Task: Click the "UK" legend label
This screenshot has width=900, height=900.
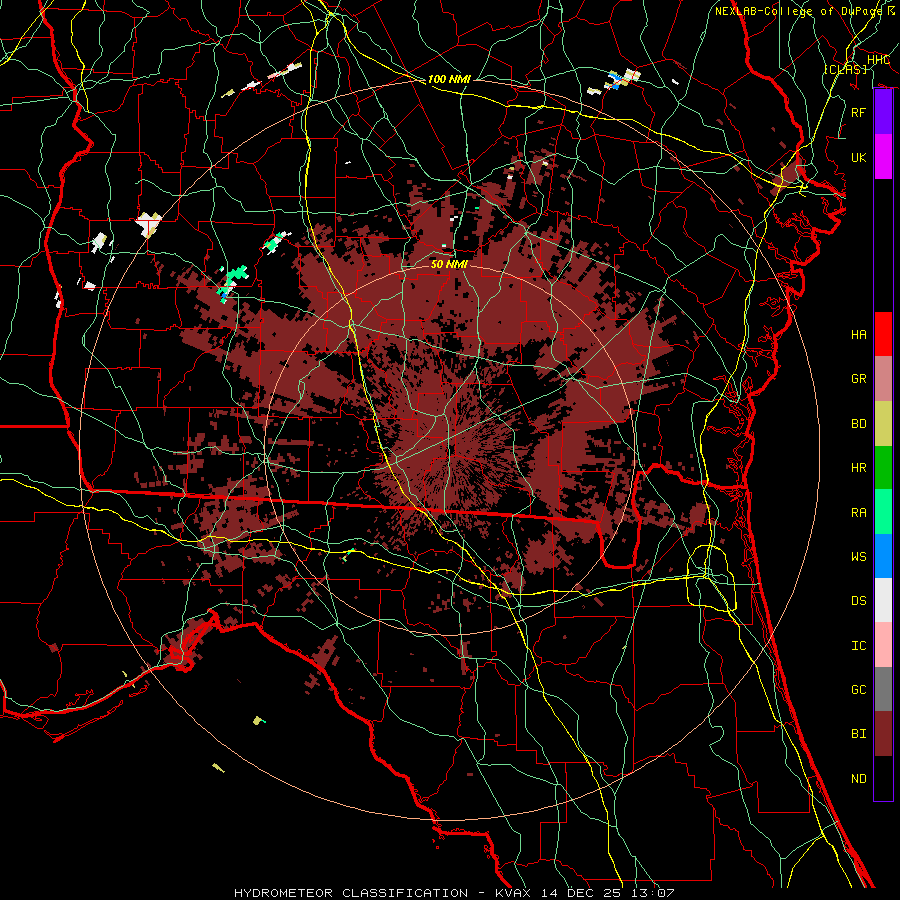Action: pyautogui.click(x=858, y=157)
